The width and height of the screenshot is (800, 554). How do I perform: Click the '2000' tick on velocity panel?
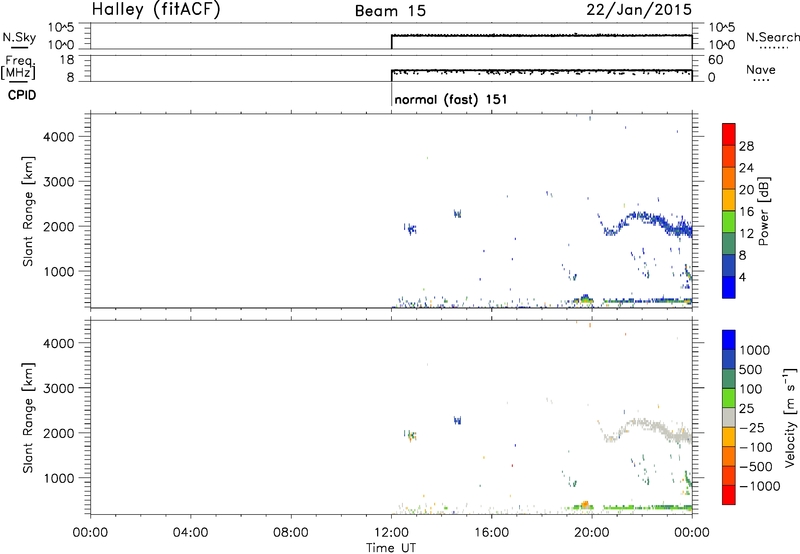tap(59, 433)
